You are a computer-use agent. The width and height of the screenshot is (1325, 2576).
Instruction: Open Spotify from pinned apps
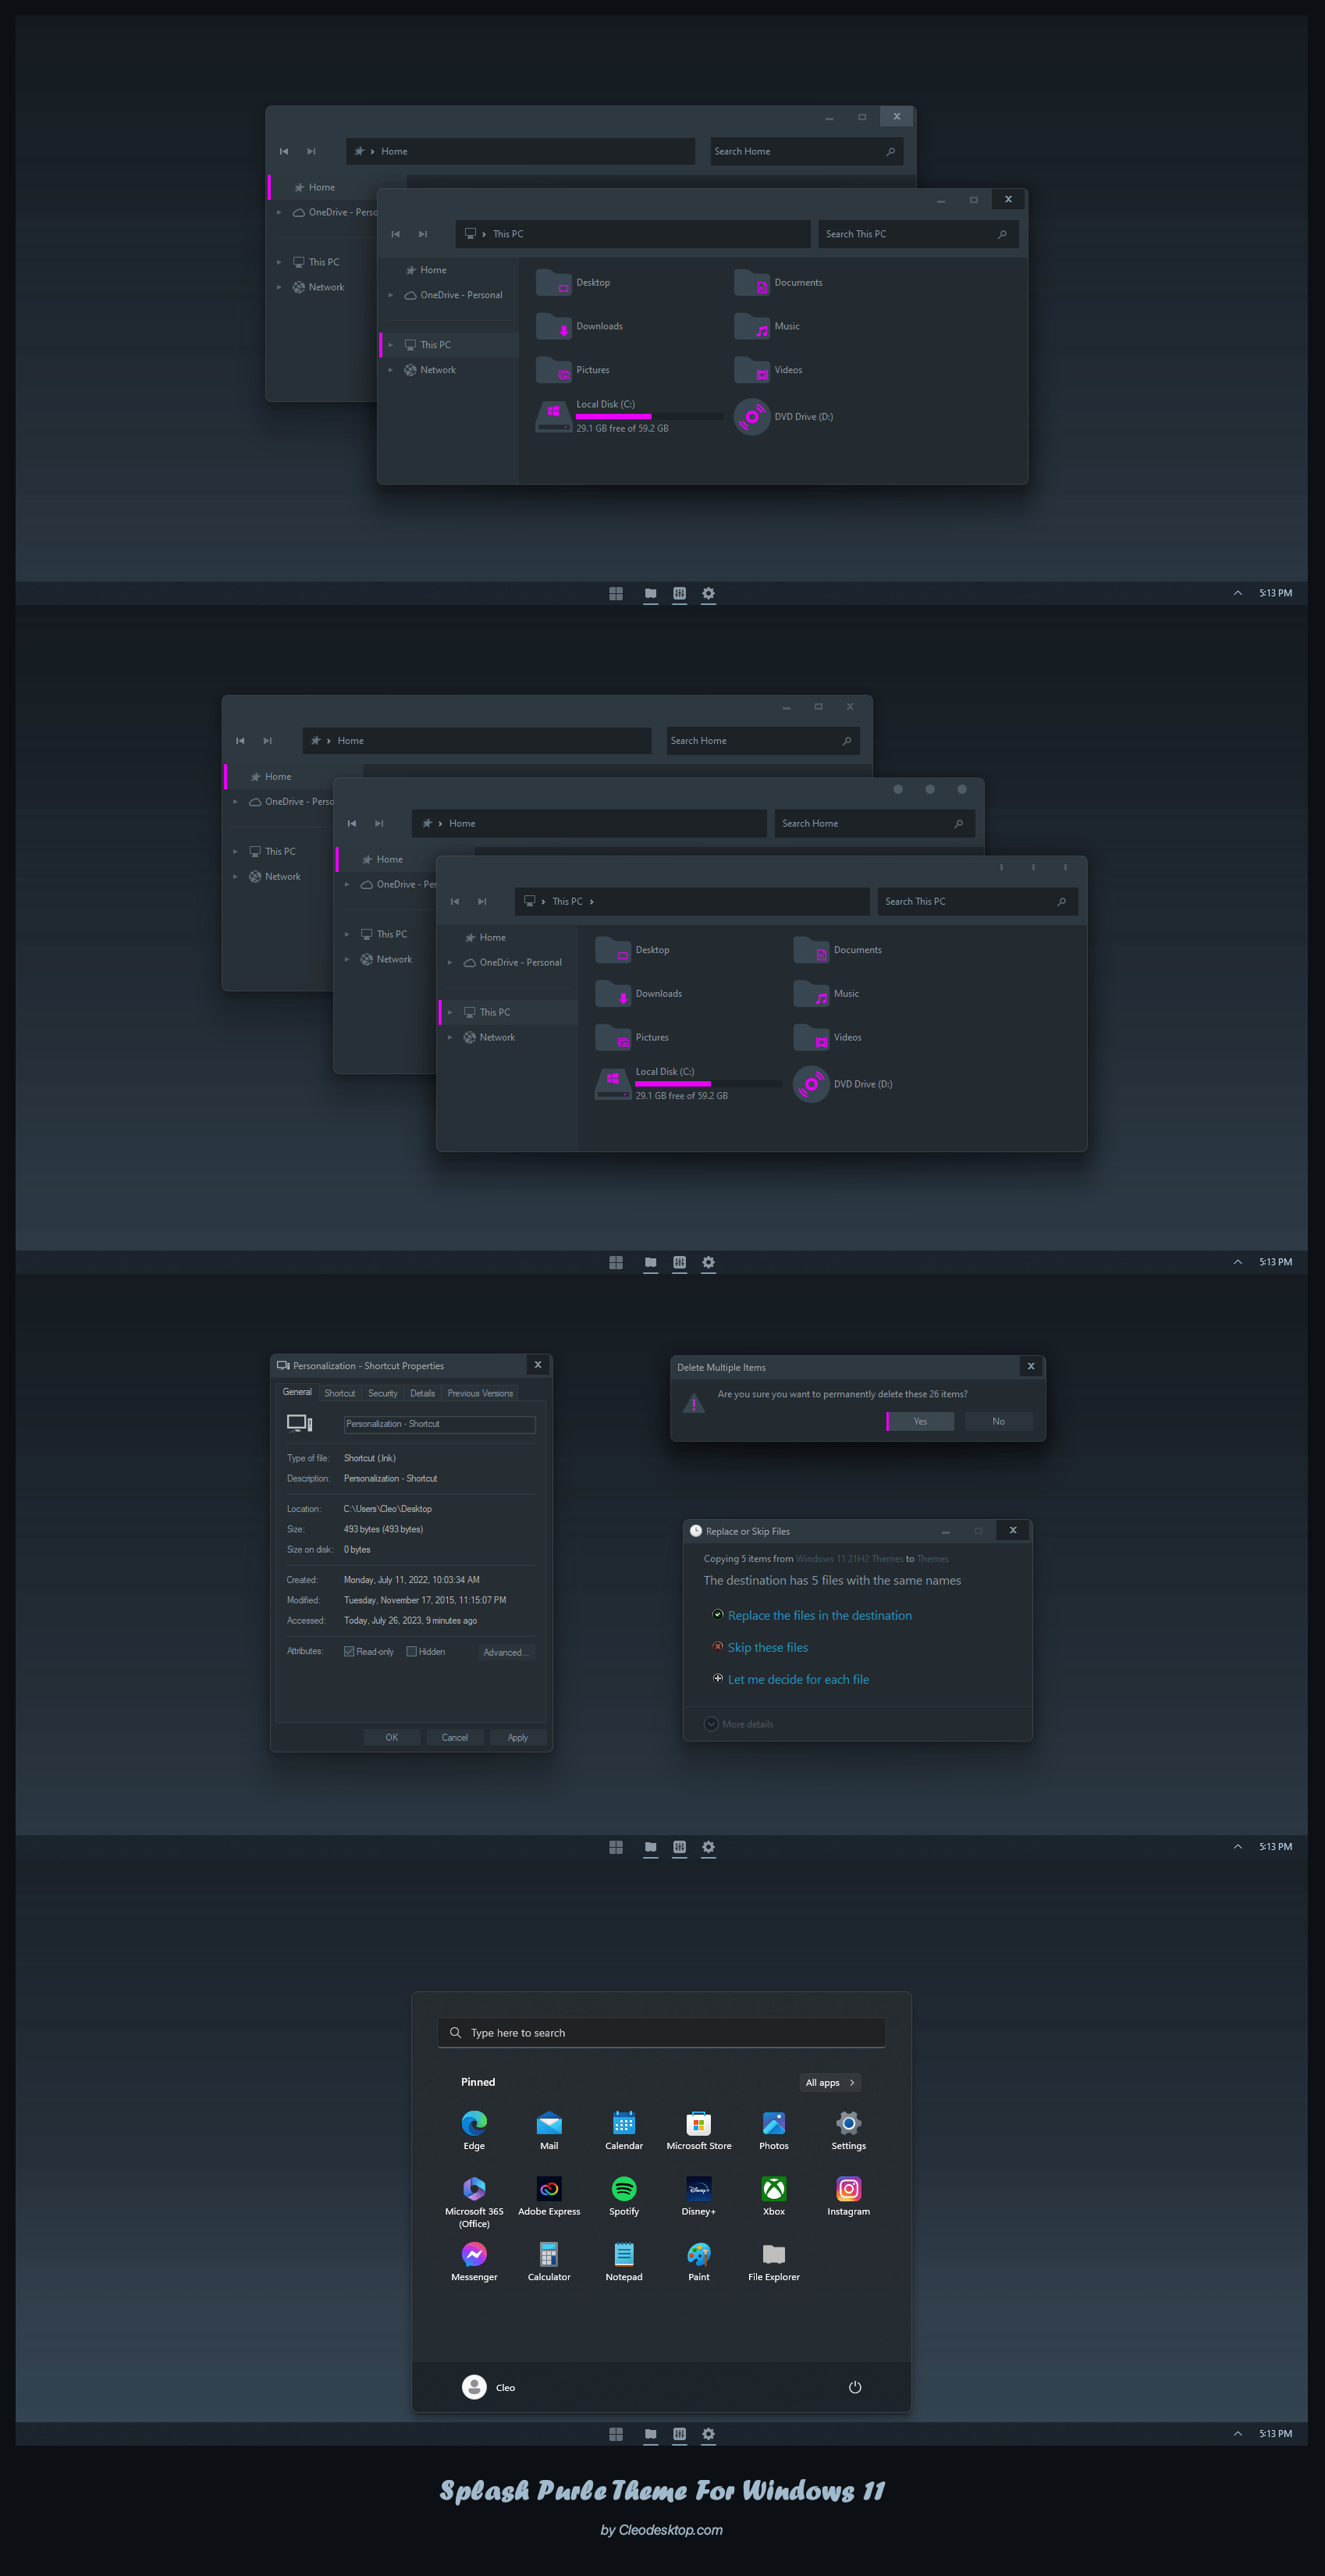tap(623, 2189)
